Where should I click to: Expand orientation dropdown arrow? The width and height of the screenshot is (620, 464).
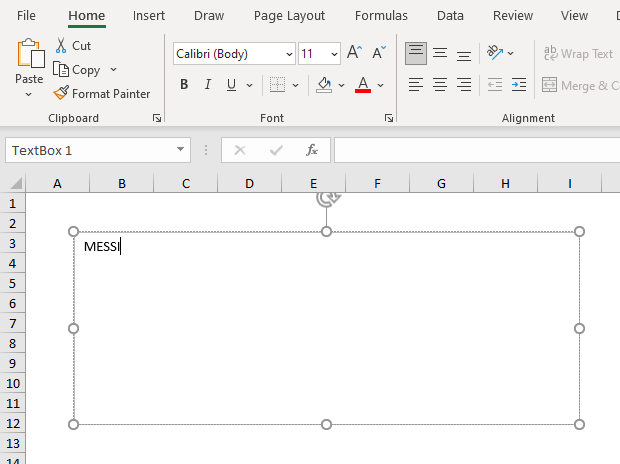(510, 53)
